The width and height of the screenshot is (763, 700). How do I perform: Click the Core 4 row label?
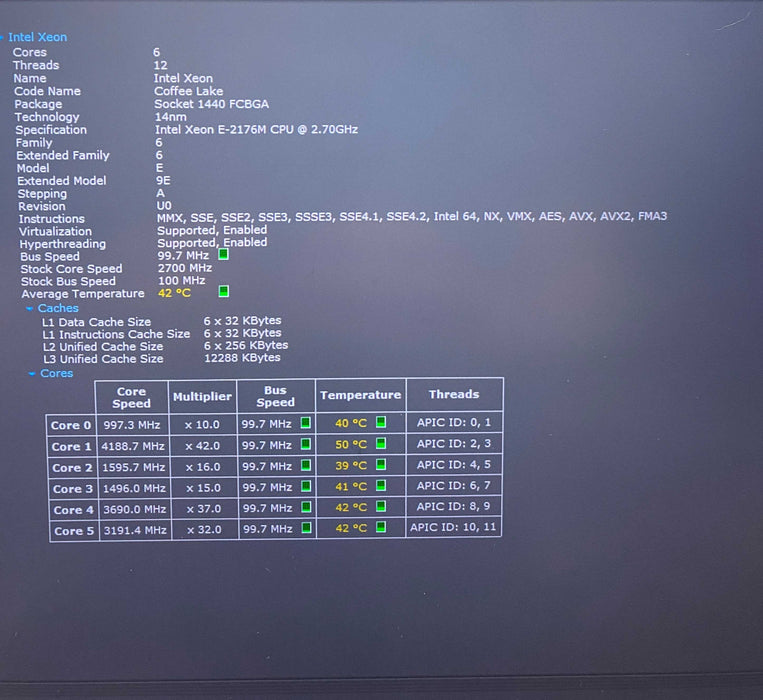pos(73,510)
